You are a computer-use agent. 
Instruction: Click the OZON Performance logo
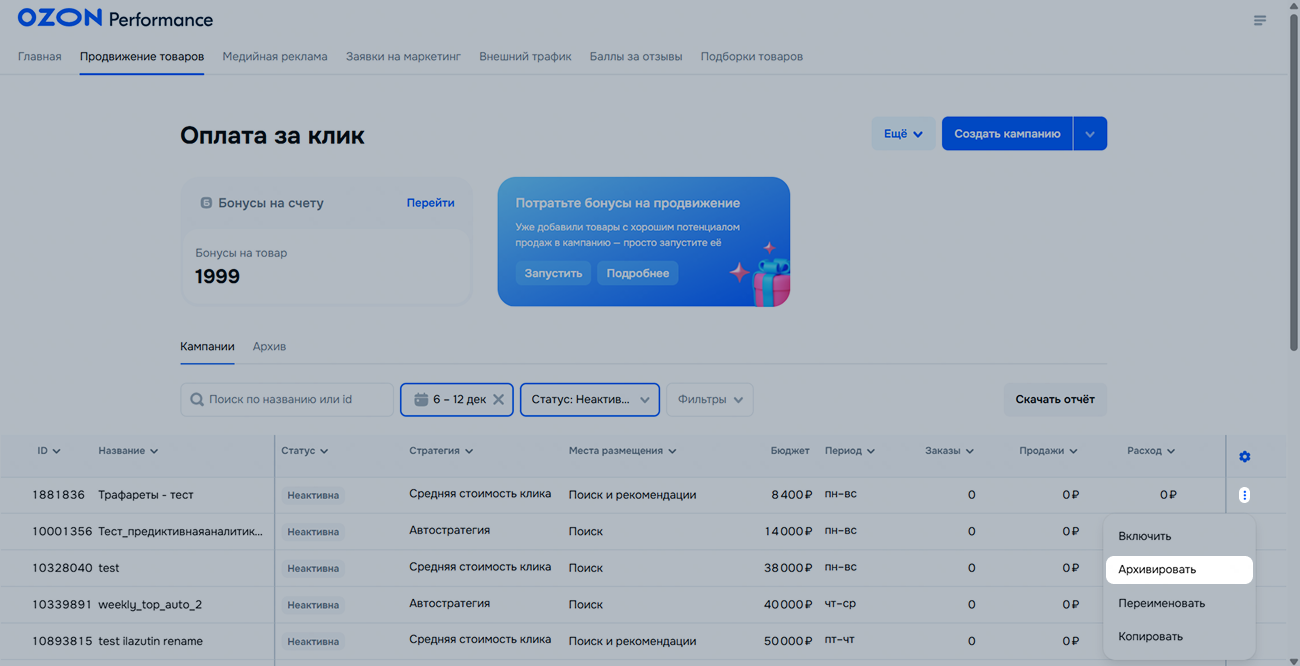[x=115, y=19]
